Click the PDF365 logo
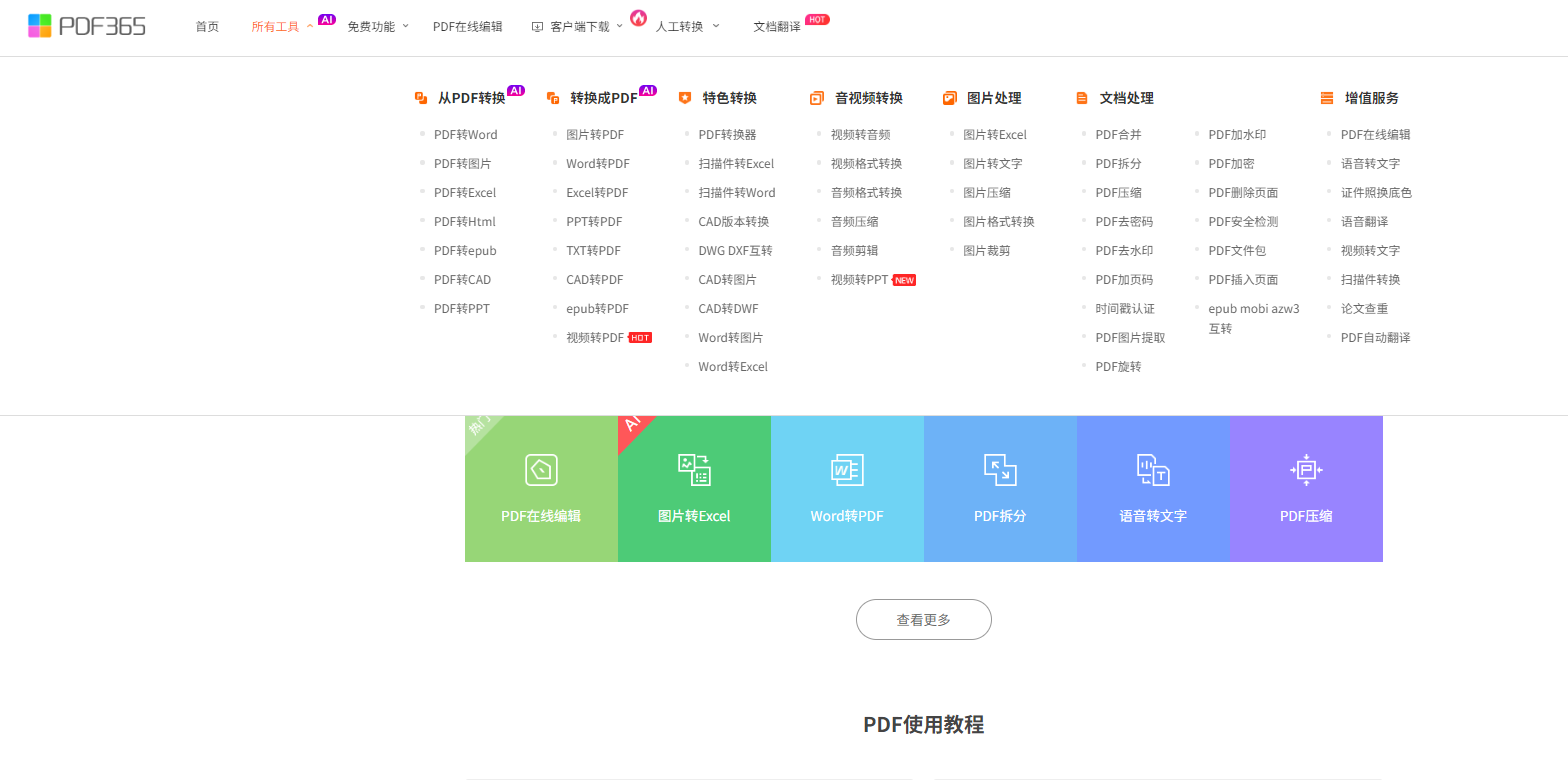The image size is (1568, 780). 87,26
